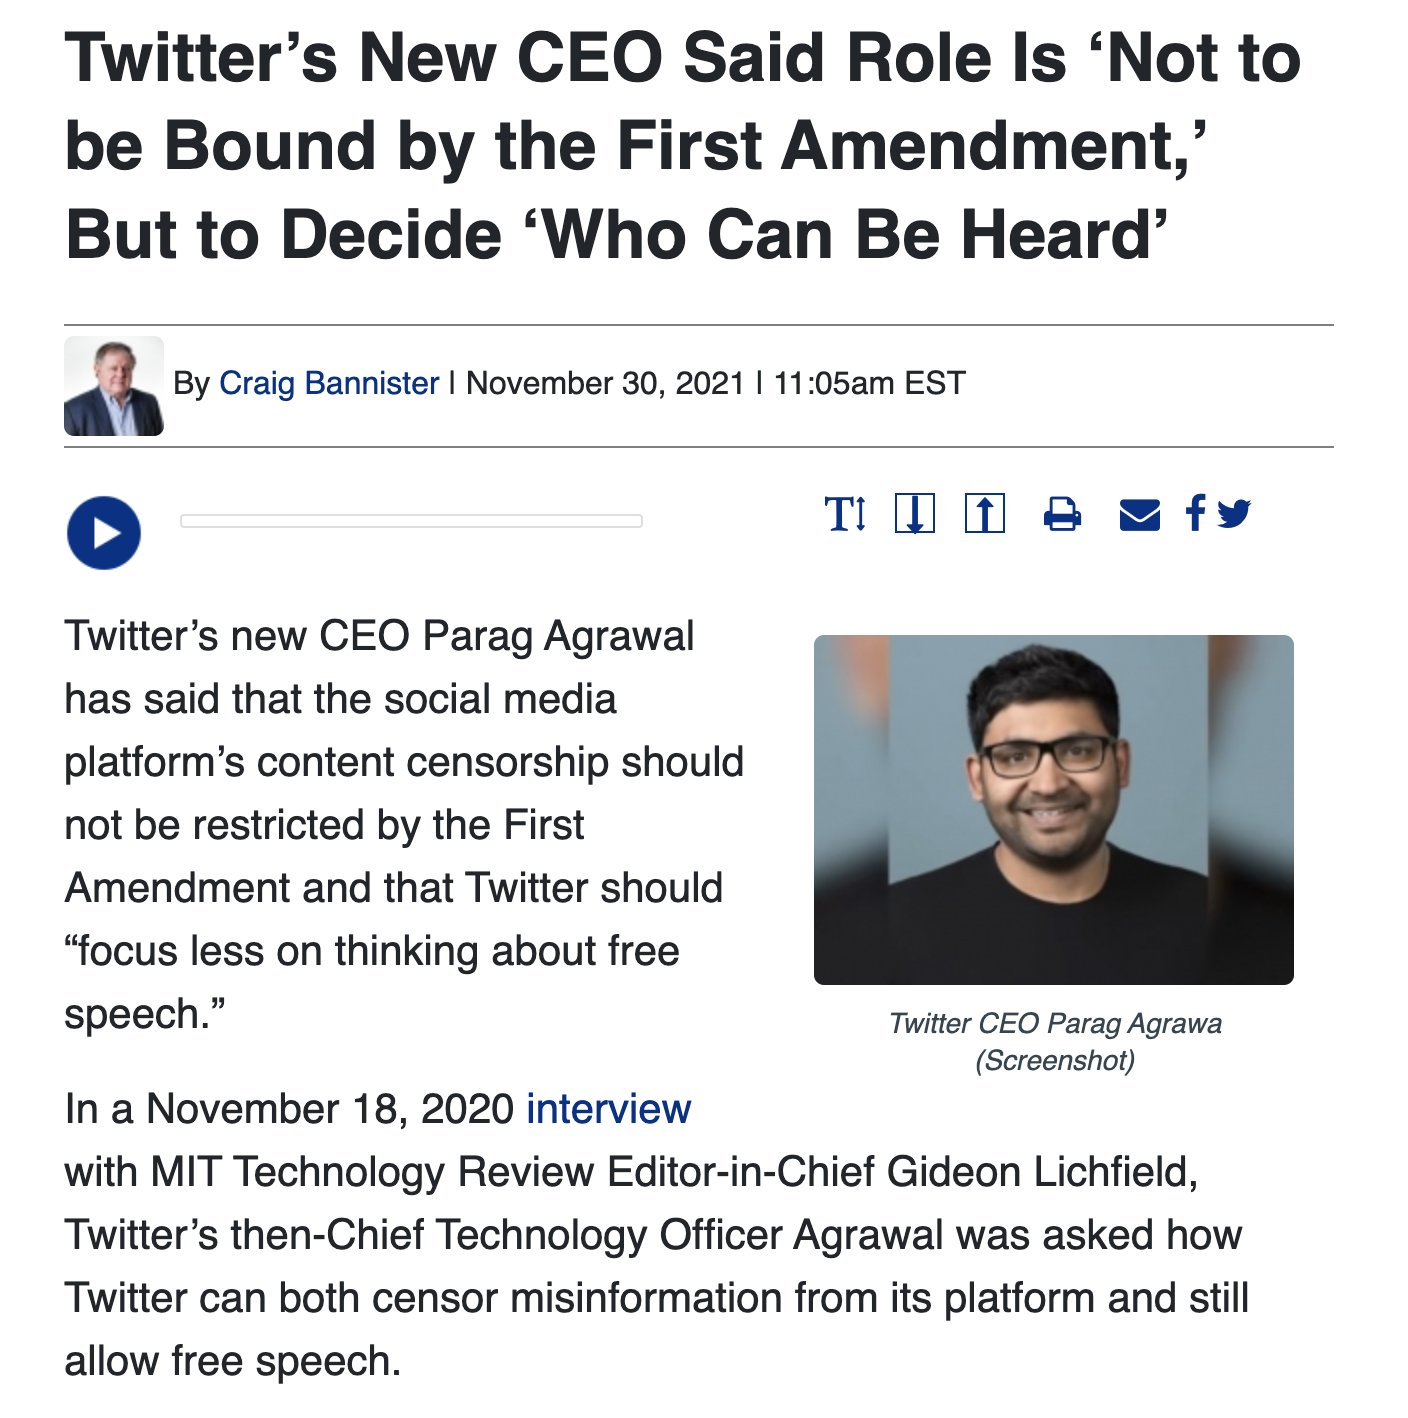Share the article on Twitter
Image resolution: width=1408 pixels, height=1418 pixels.
point(1234,514)
